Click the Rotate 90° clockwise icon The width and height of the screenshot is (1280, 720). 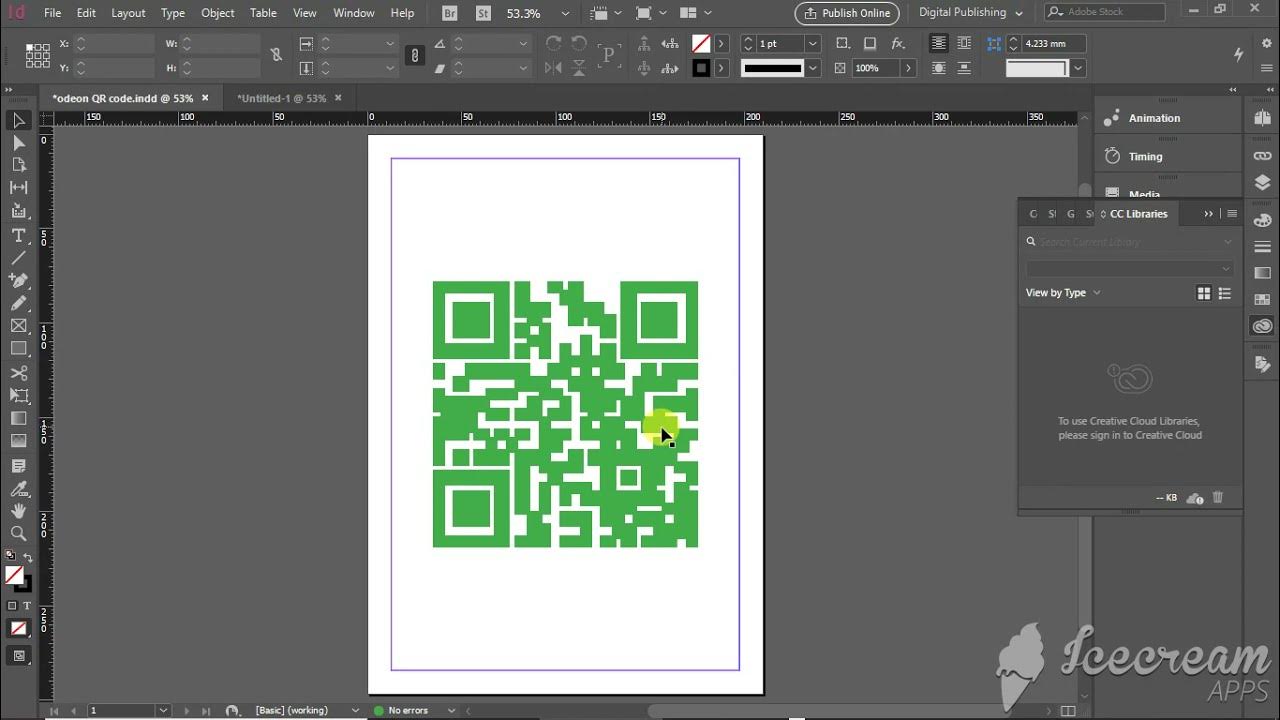pos(553,44)
